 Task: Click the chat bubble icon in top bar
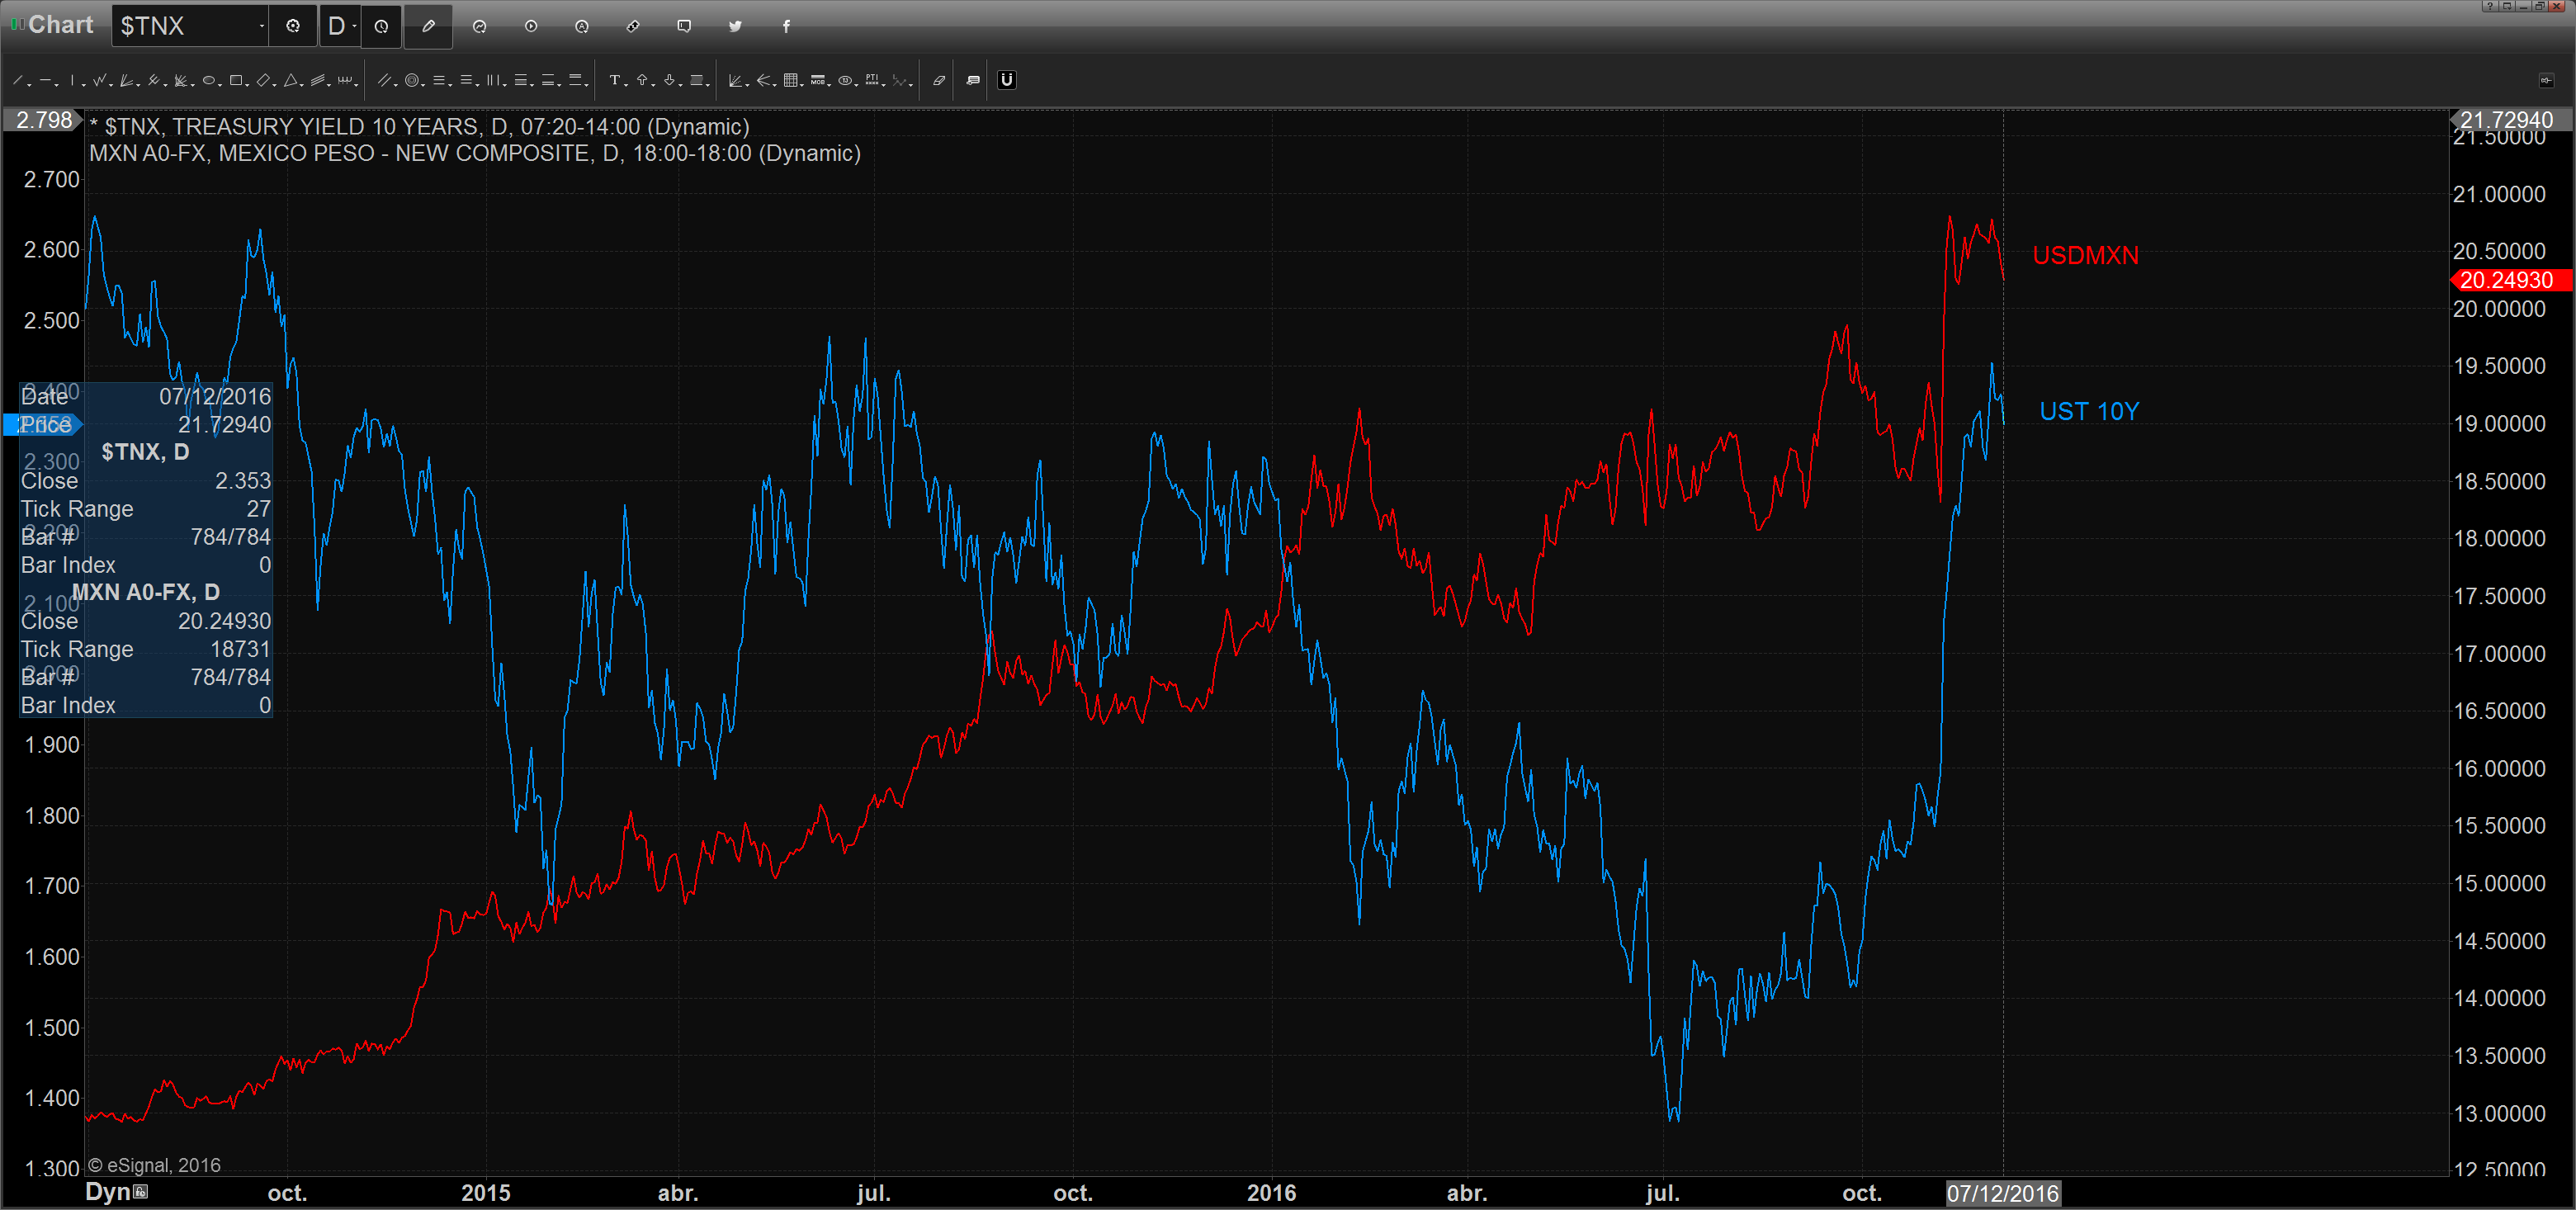click(684, 26)
